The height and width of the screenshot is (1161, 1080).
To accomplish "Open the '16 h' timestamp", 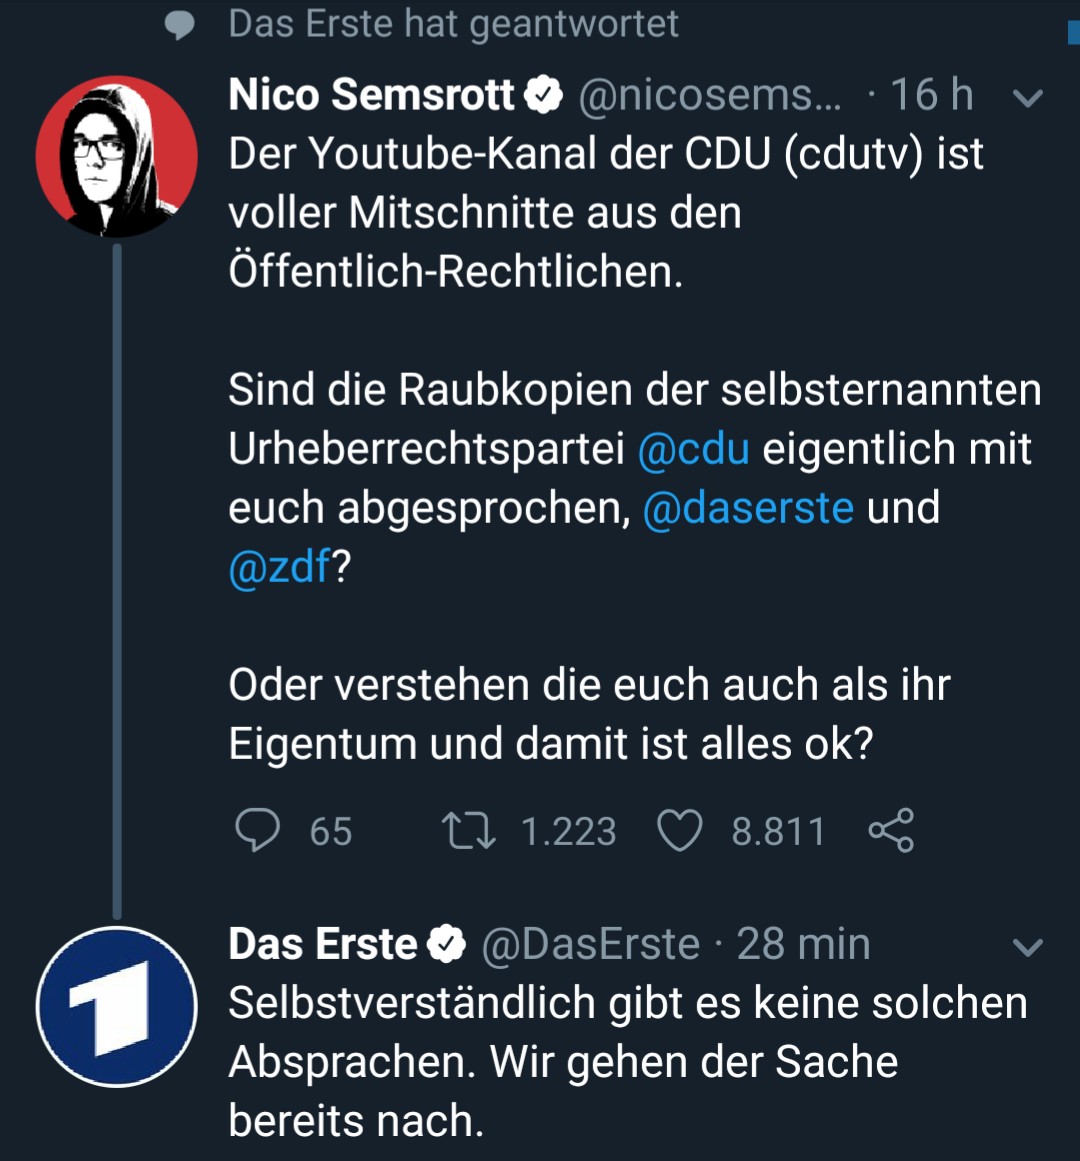I will [x=931, y=95].
